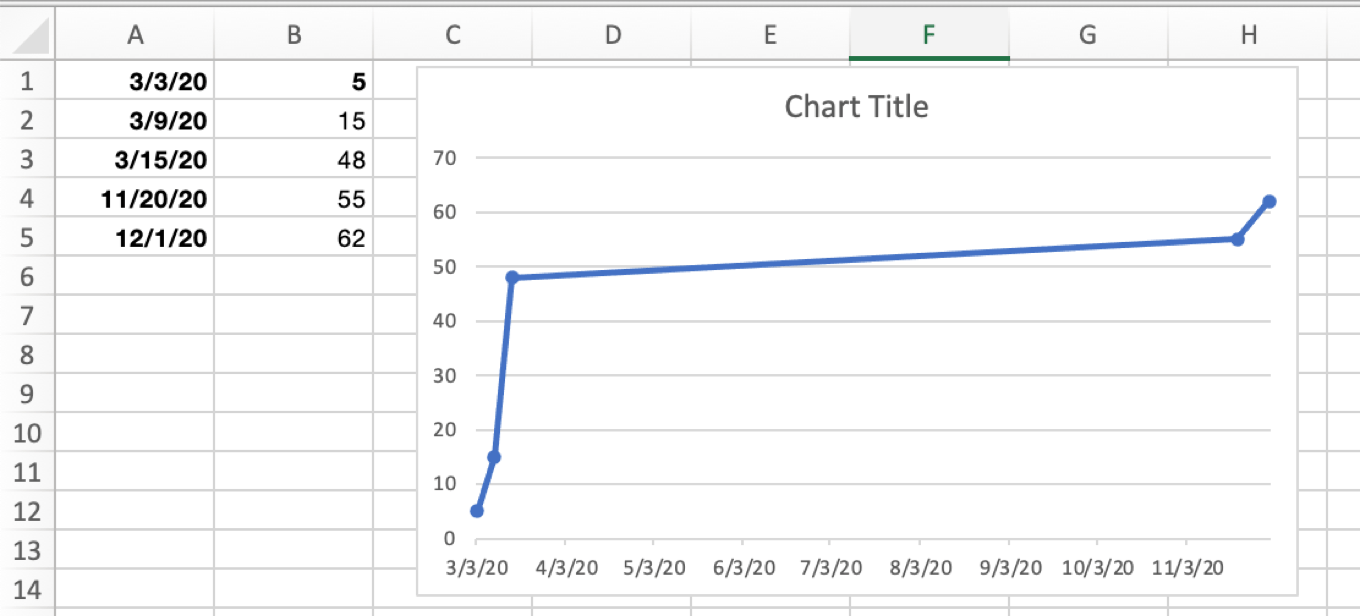Viewport: 1360px width, 616px height.
Task: Select the data point near 55
Action: coord(1237,239)
